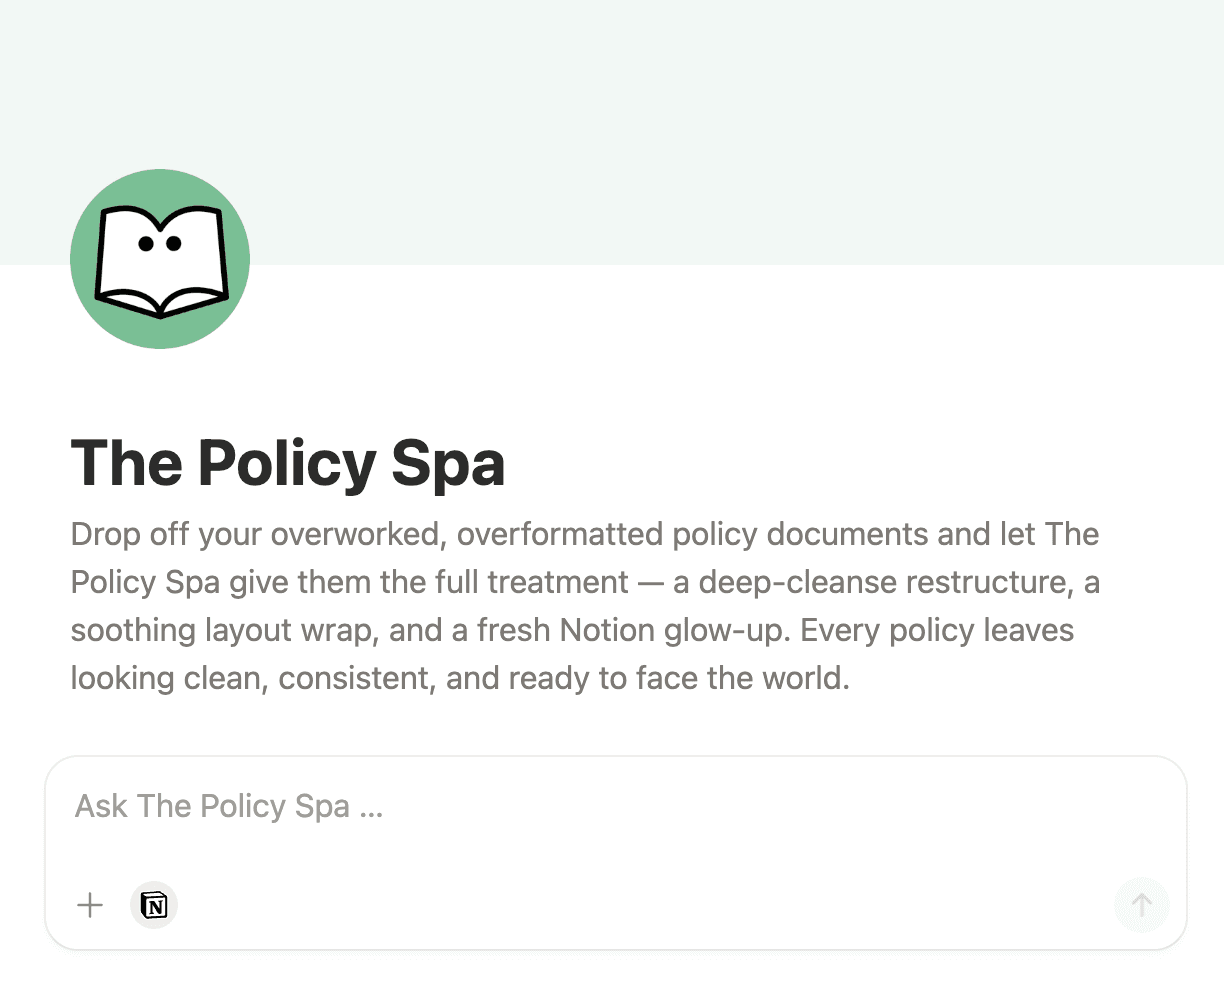This screenshot has width=1224, height=984.
Task: Click The Policy Spa page title
Action: pyautogui.click(x=287, y=462)
